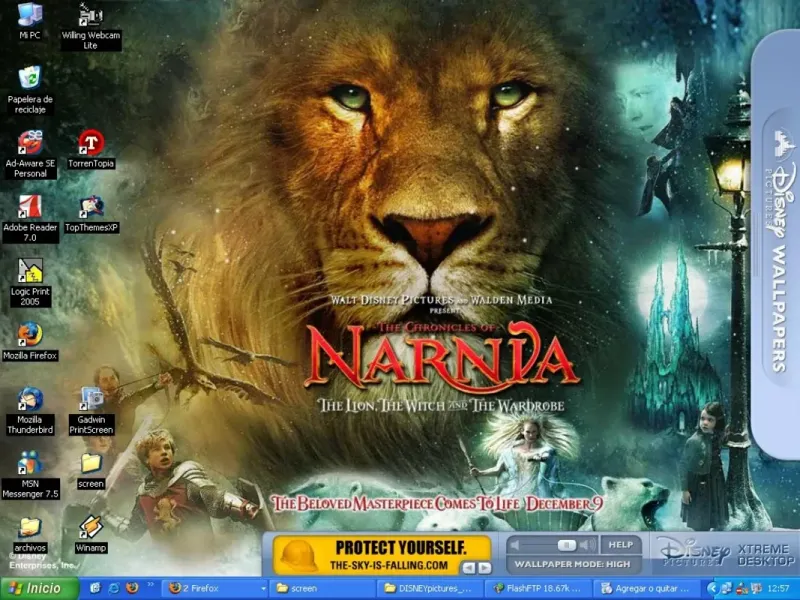Click first system tray icon after chevron

point(727,589)
